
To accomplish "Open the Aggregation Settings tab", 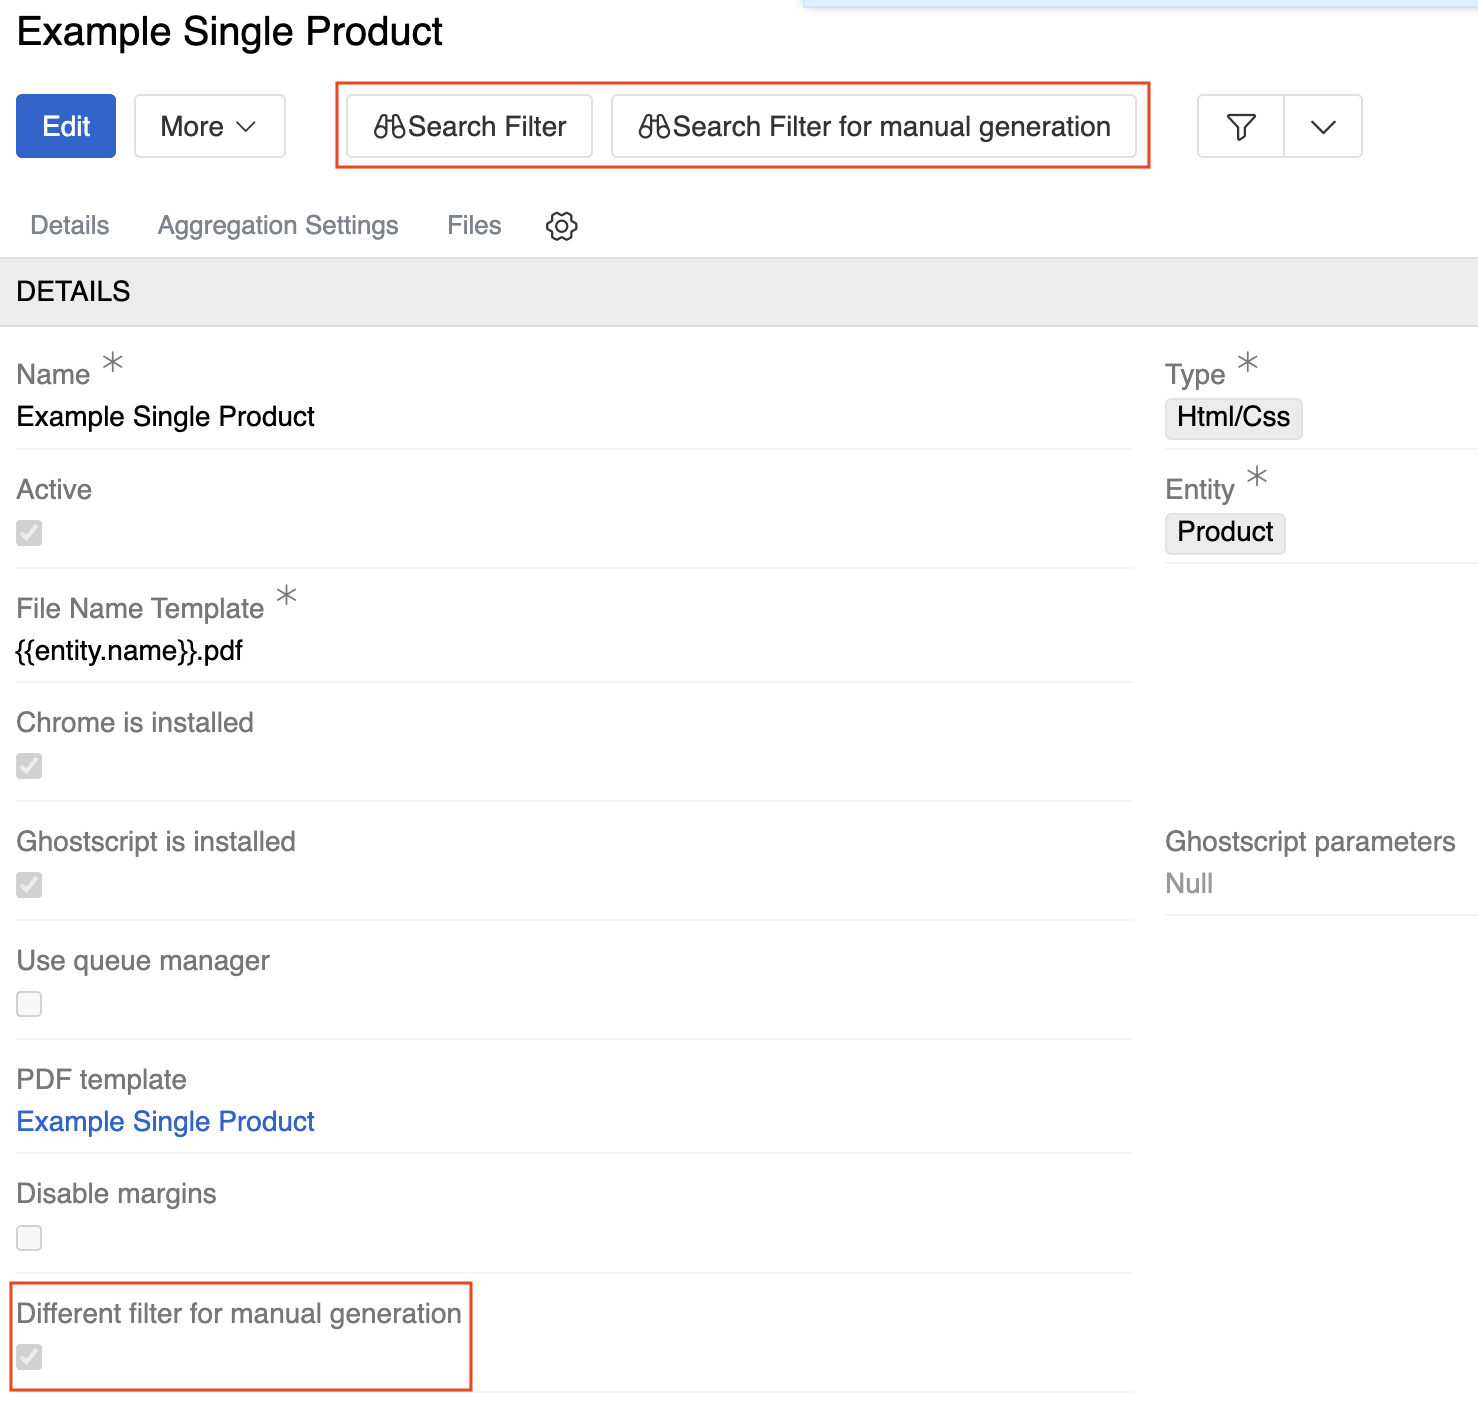I will tap(278, 226).
